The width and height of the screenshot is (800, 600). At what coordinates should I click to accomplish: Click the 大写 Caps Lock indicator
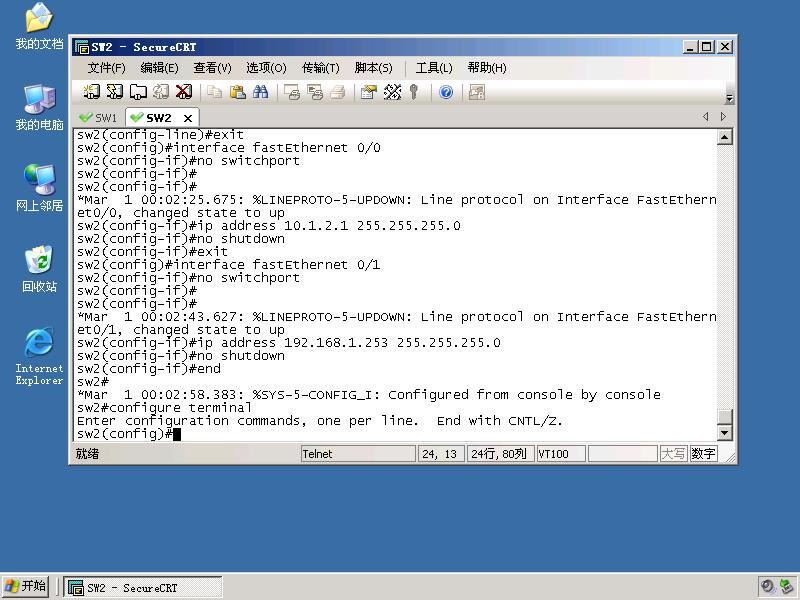(673, 454)
